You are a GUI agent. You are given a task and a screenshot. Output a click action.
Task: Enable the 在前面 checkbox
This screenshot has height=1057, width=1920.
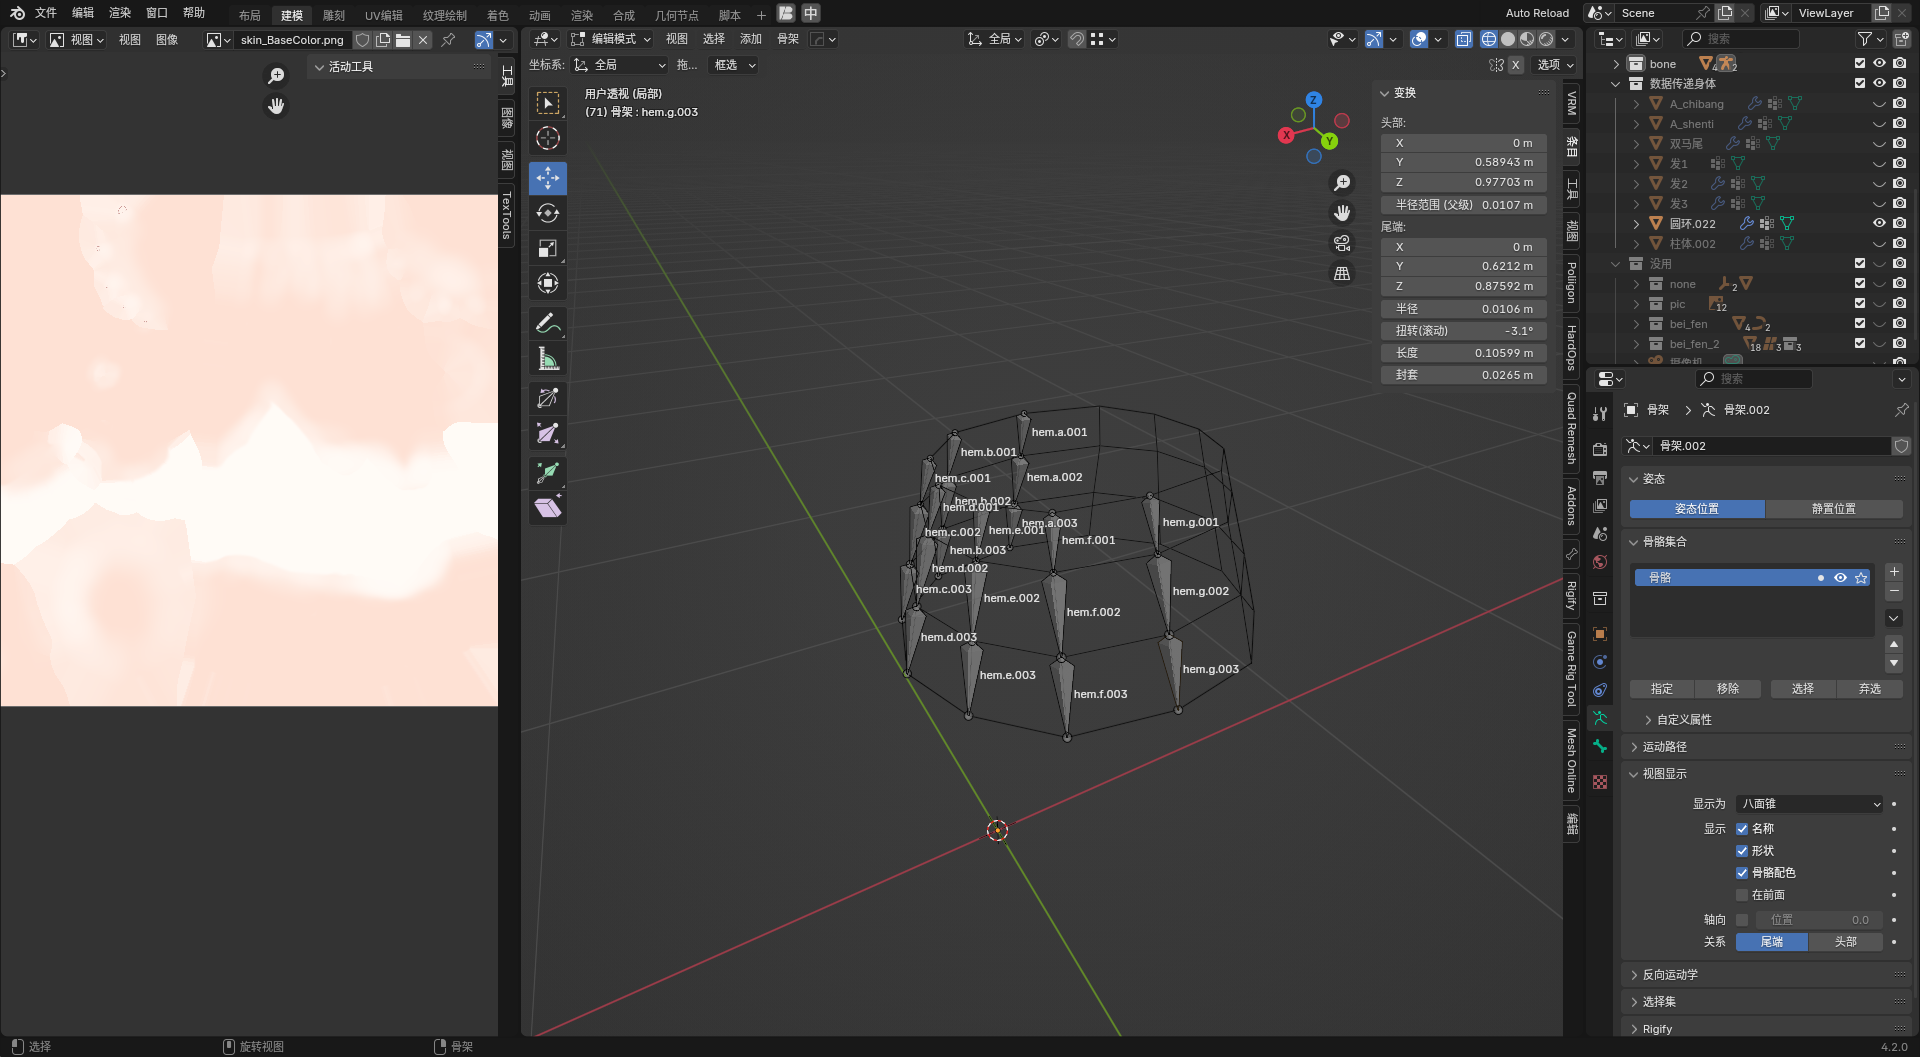pyautogui.click(x=1742, y=895)
